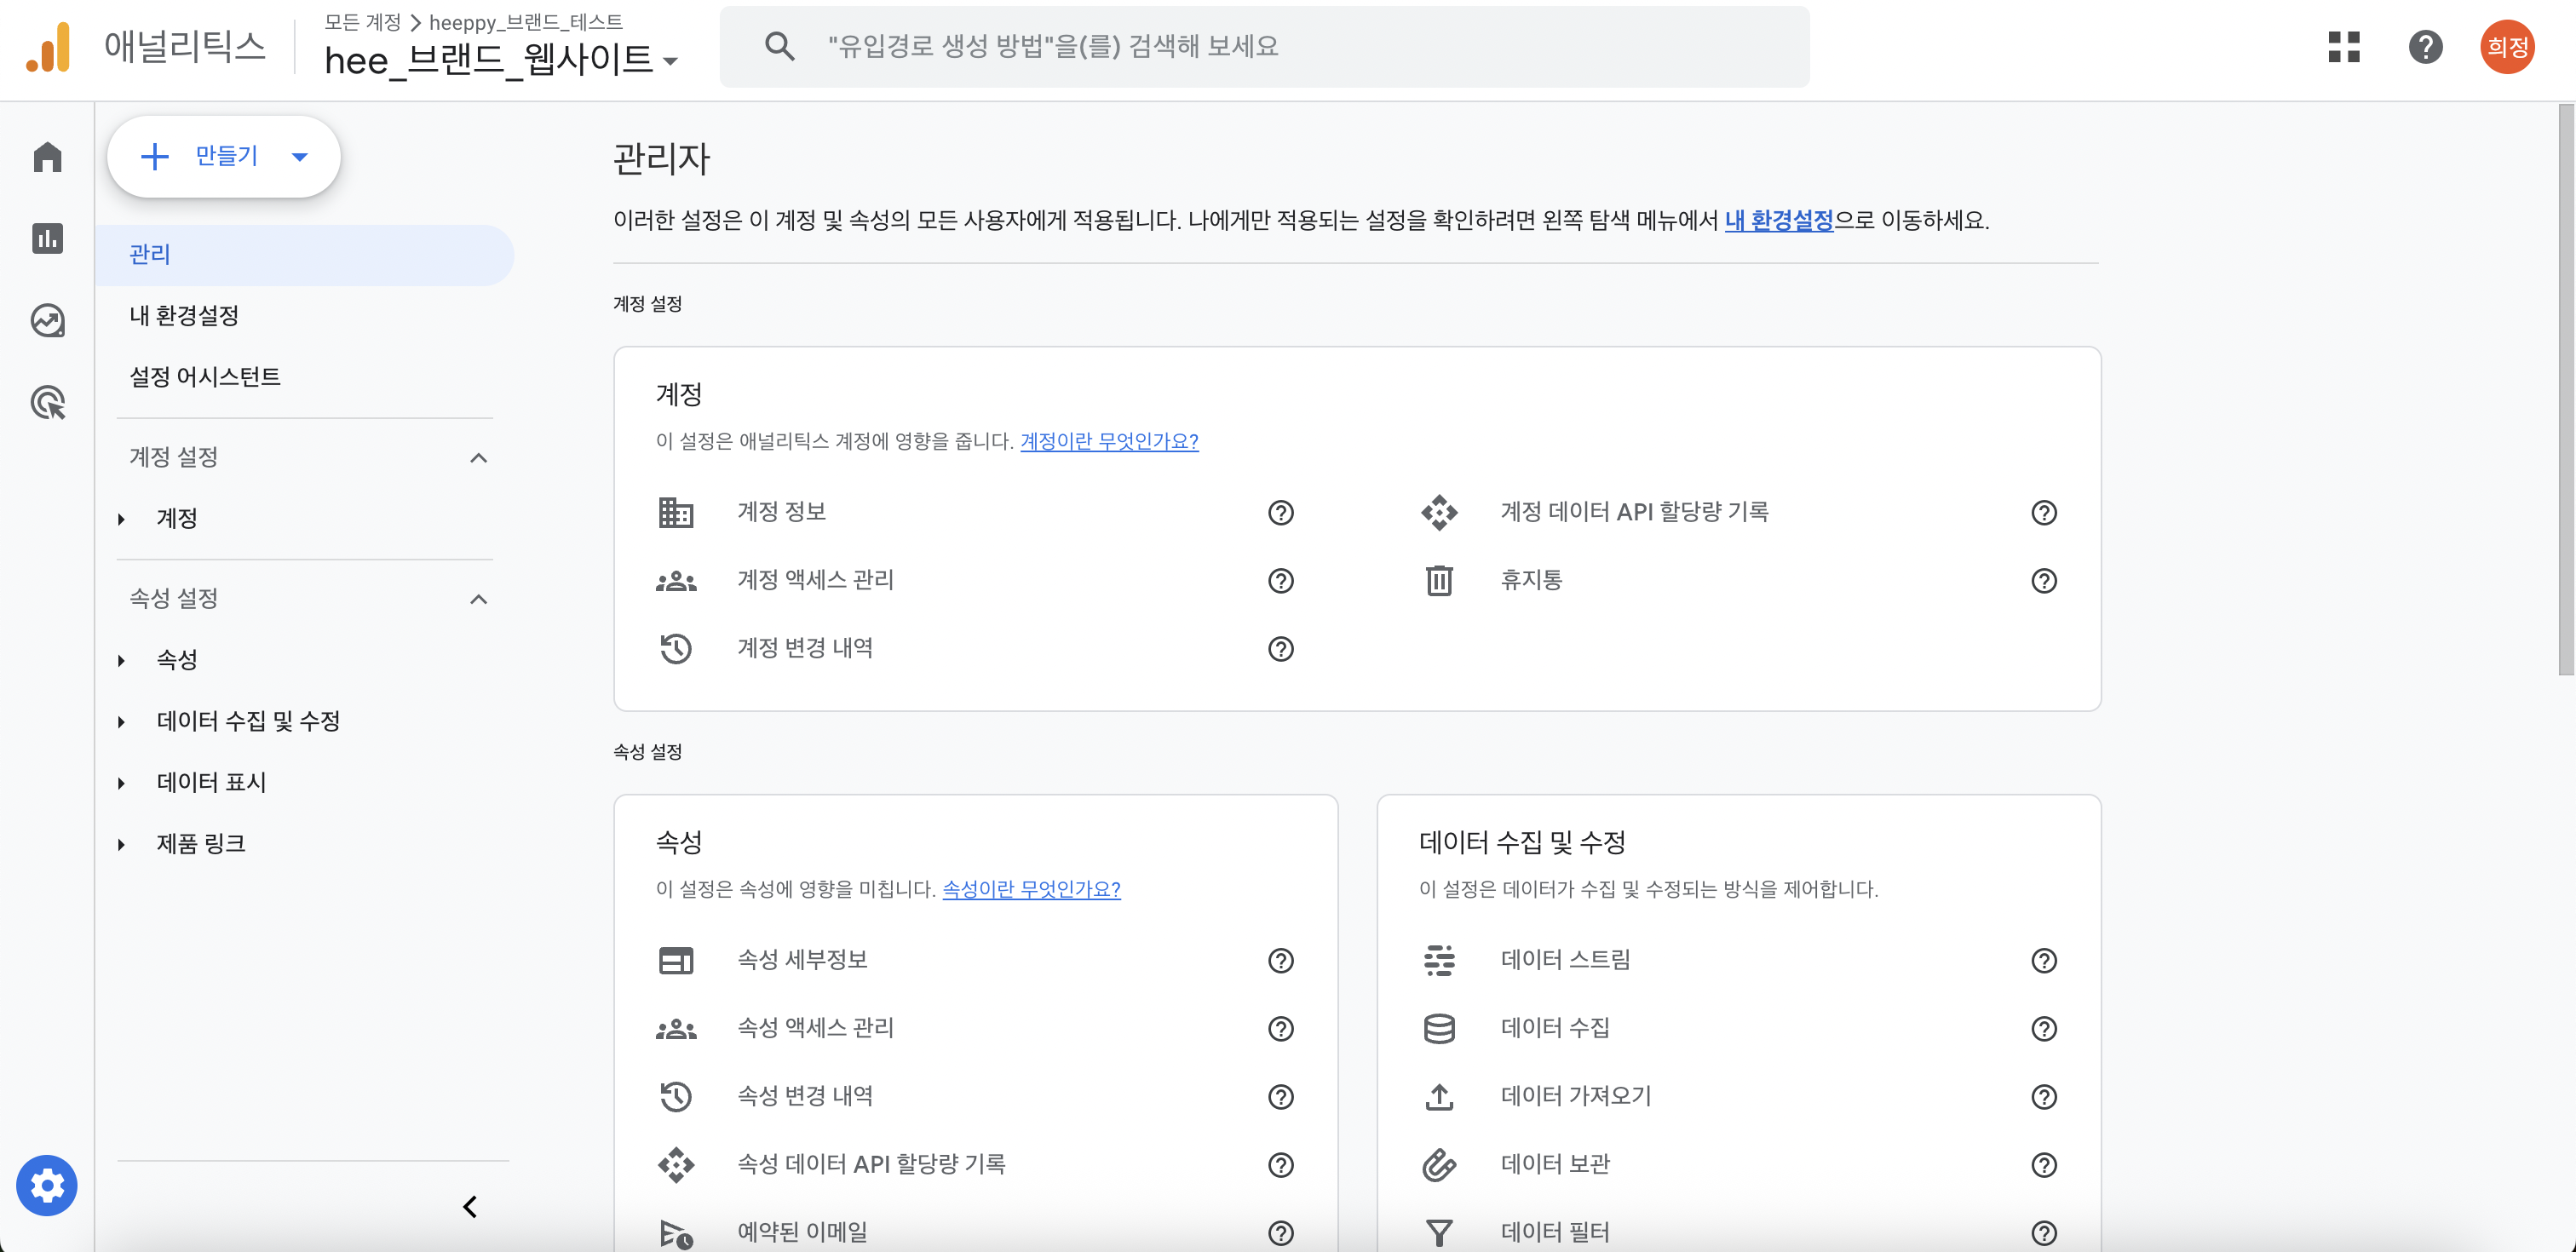This screenshot has width=2576, height=1252.
Task: Collapse the 속성 설정 section
Action: [478, 599]
